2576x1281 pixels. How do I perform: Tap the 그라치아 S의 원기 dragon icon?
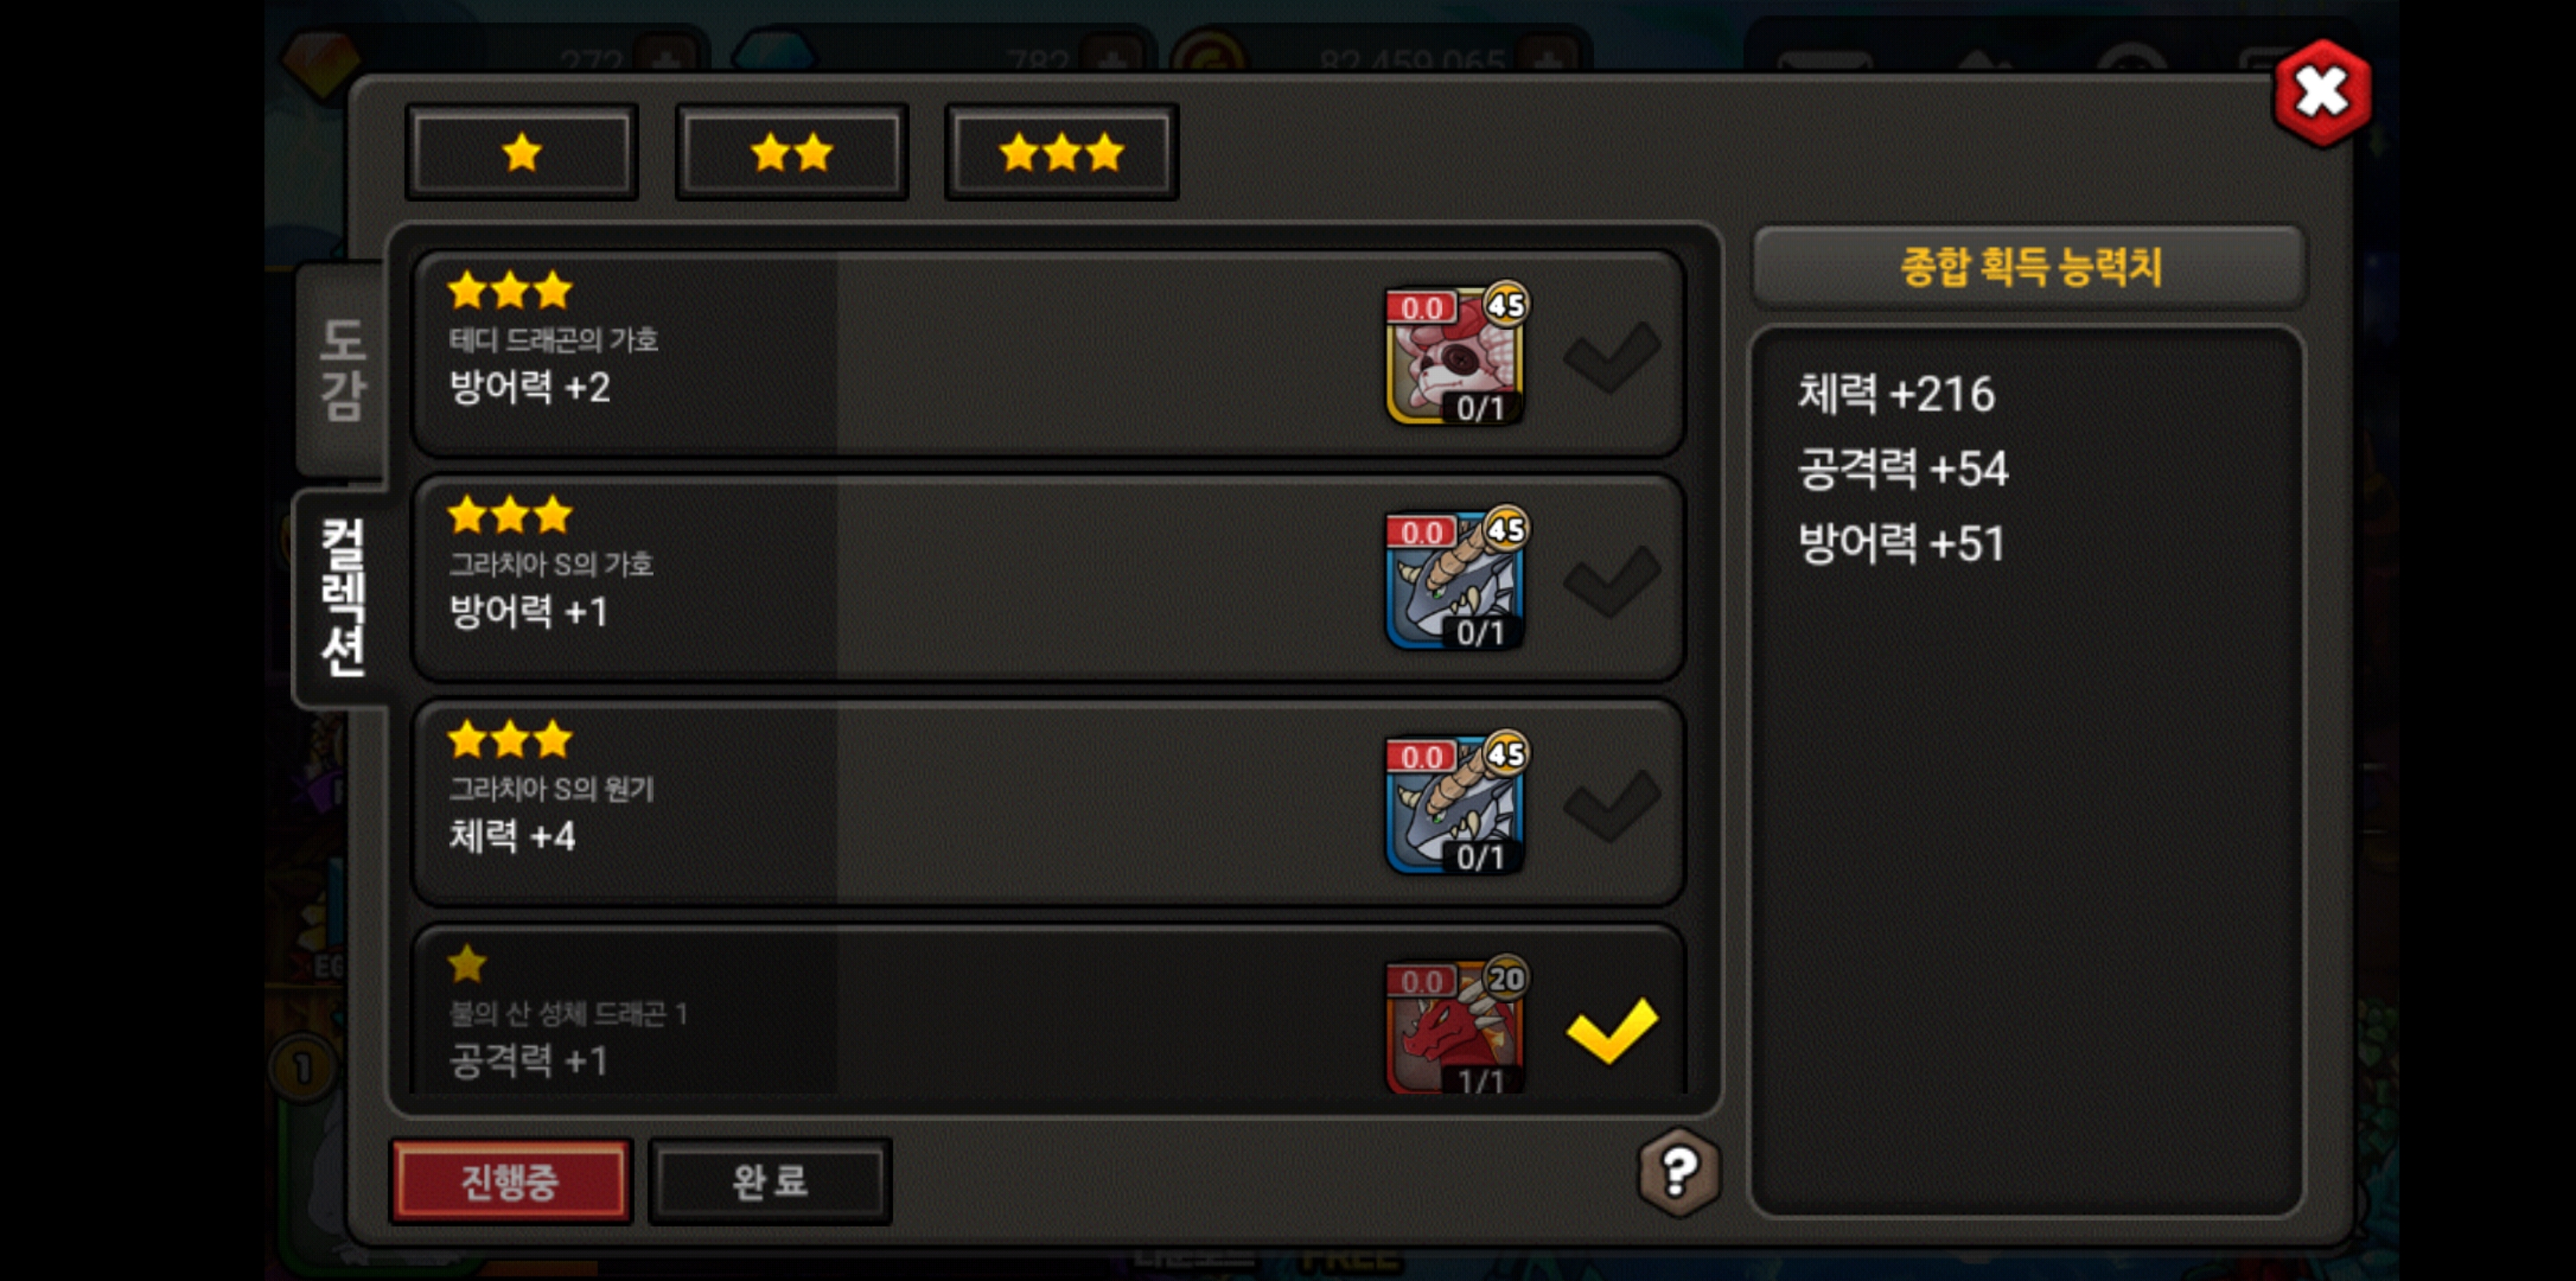[x=1455, y=805]
